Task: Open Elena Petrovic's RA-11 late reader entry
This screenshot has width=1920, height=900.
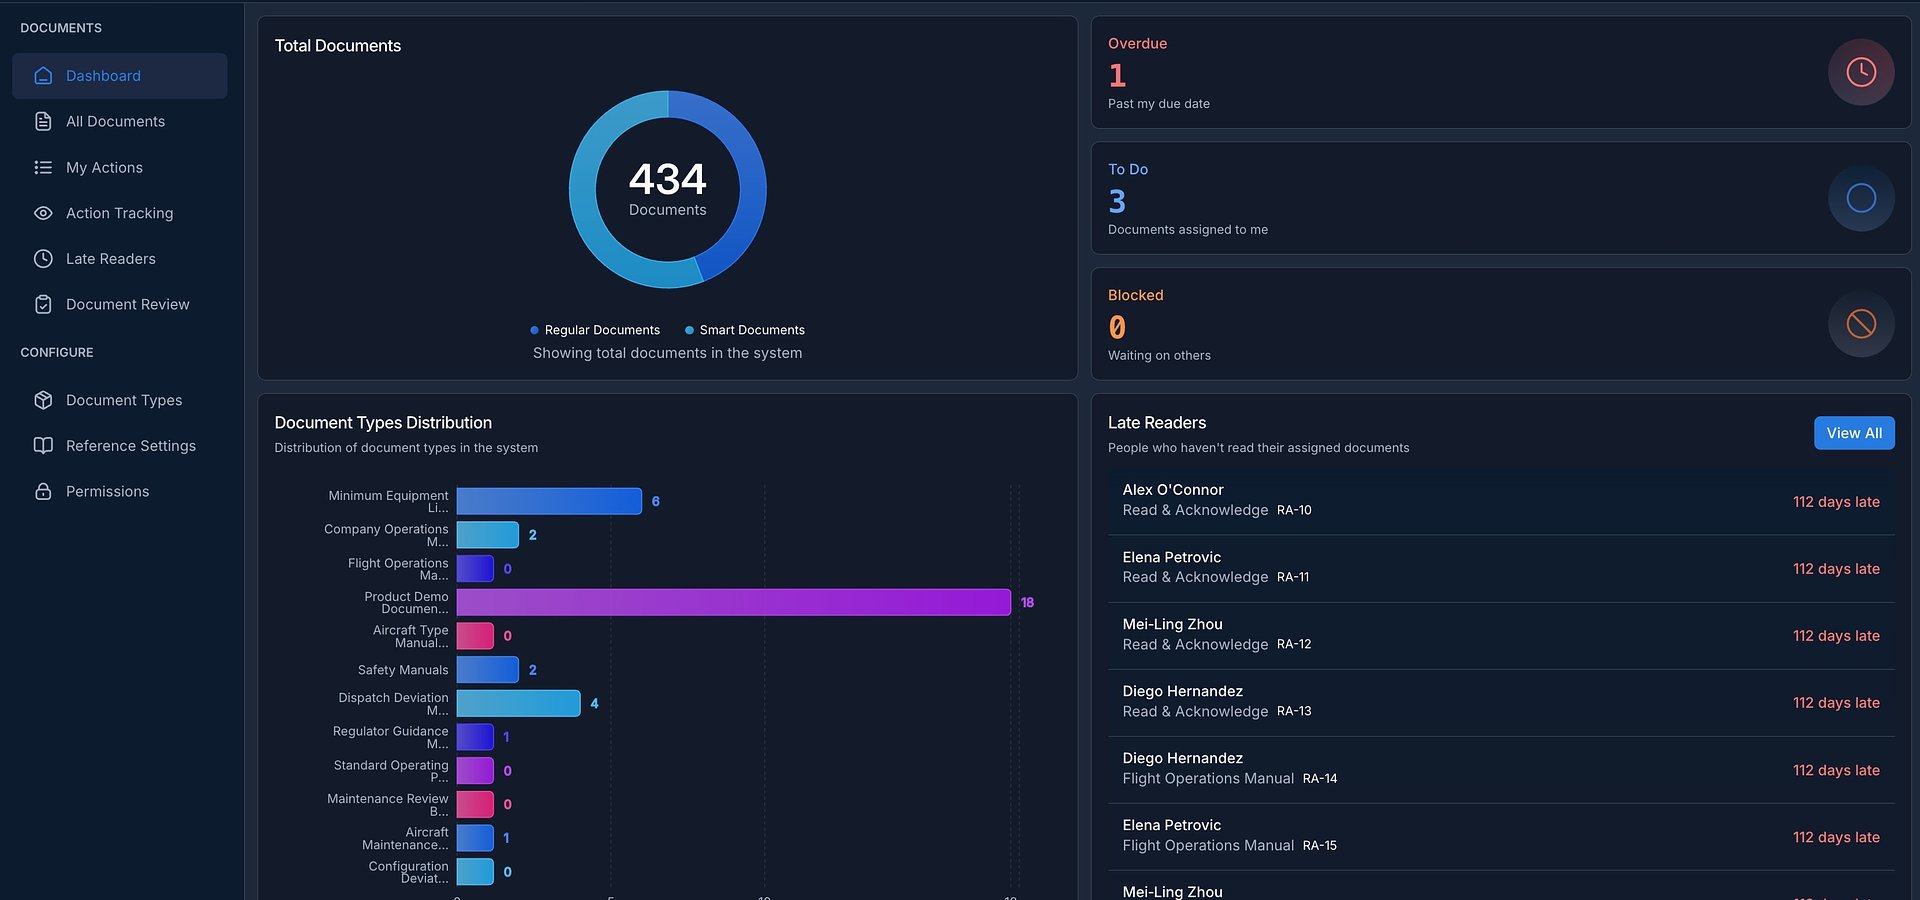Action: pos(1500,567)
